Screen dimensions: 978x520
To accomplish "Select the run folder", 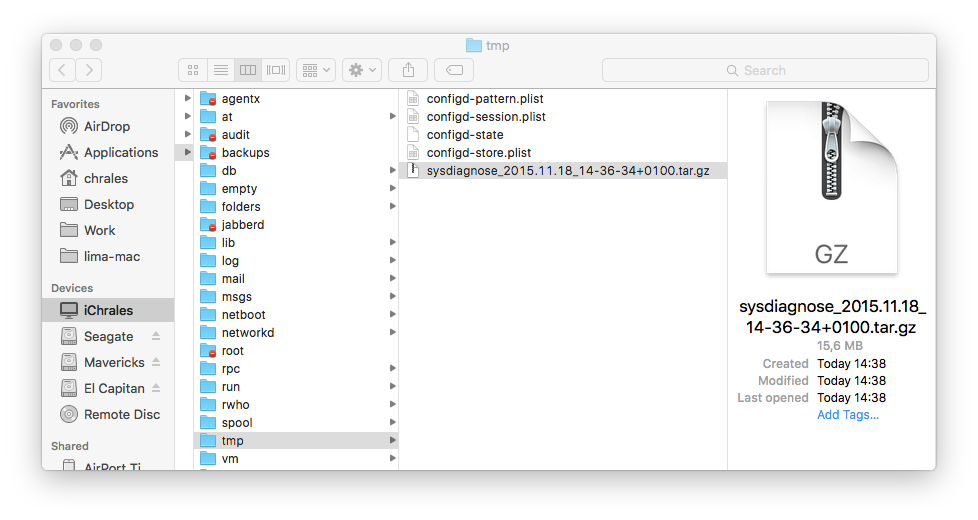I will (x=296, y=387).
